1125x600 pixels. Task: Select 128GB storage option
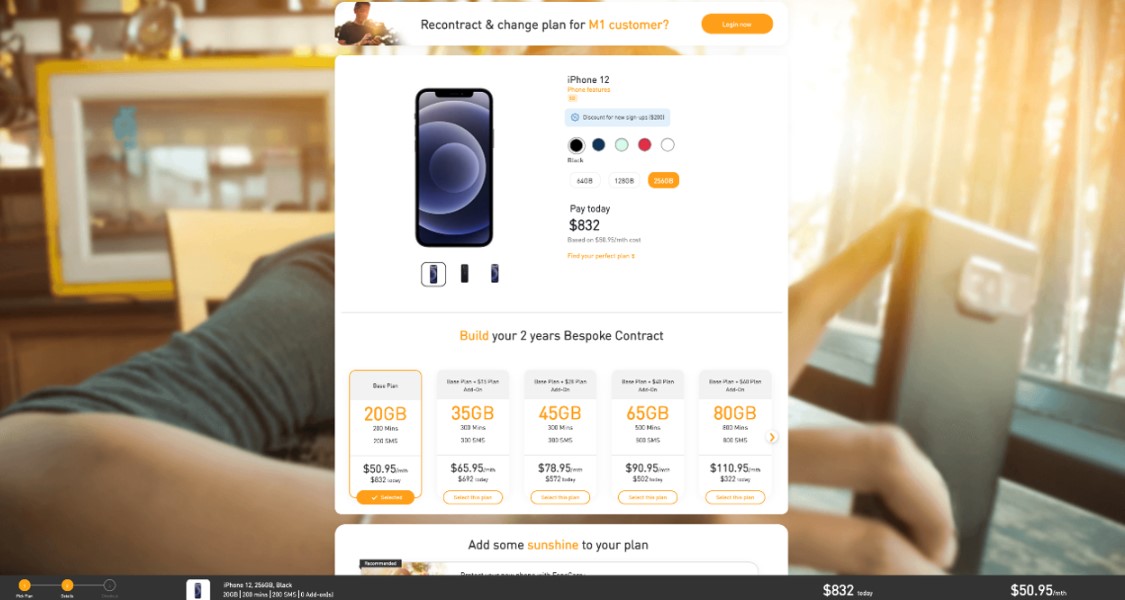(x=624, y=181)
